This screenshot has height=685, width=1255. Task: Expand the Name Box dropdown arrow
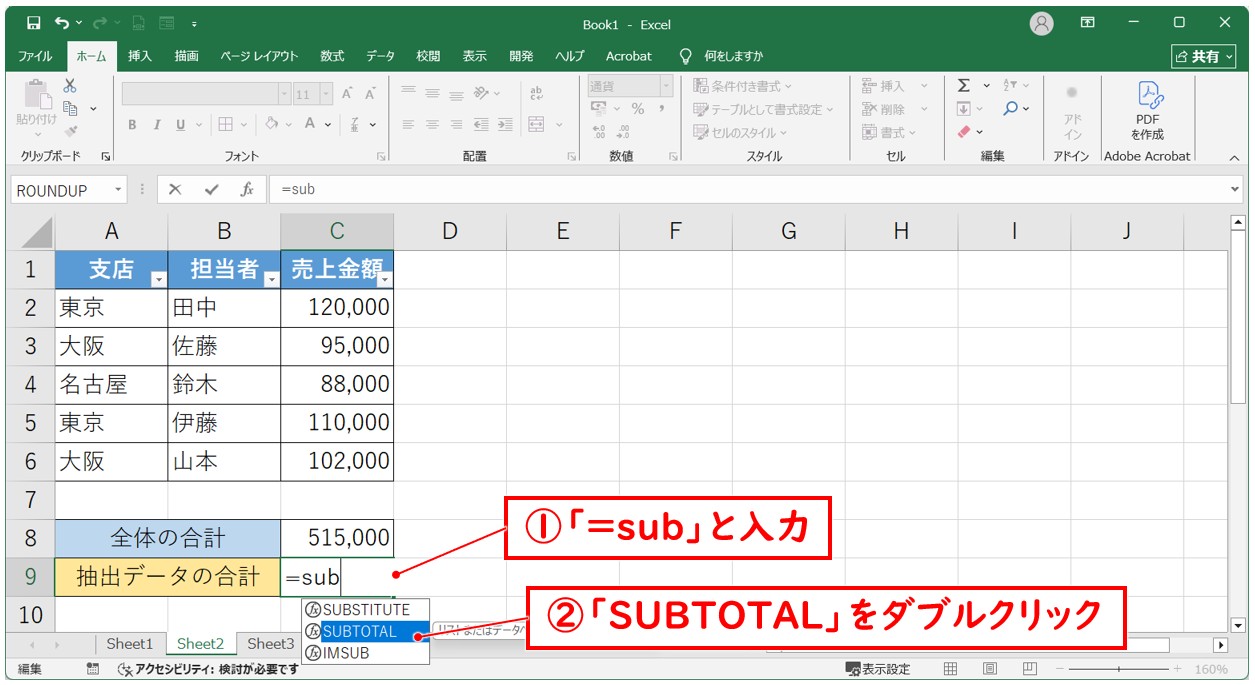point(119,190)
